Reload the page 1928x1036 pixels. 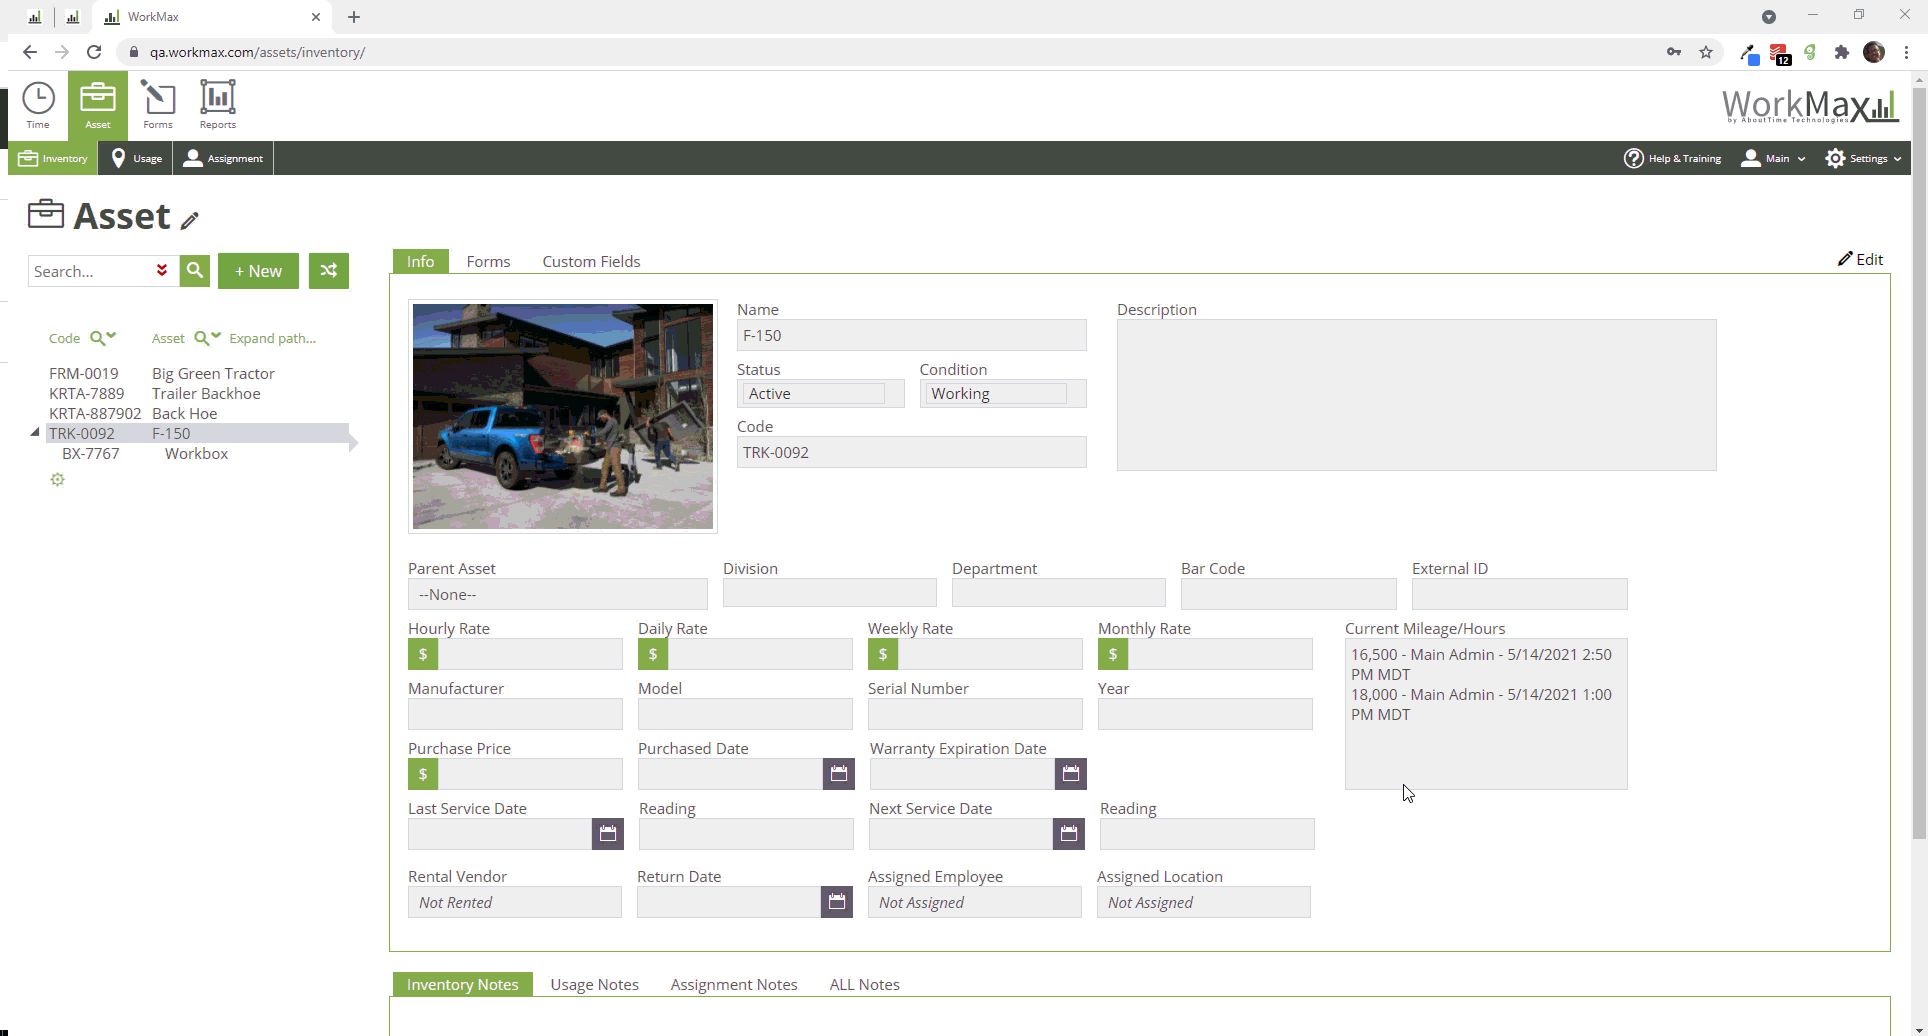click(x=94, y=52)
